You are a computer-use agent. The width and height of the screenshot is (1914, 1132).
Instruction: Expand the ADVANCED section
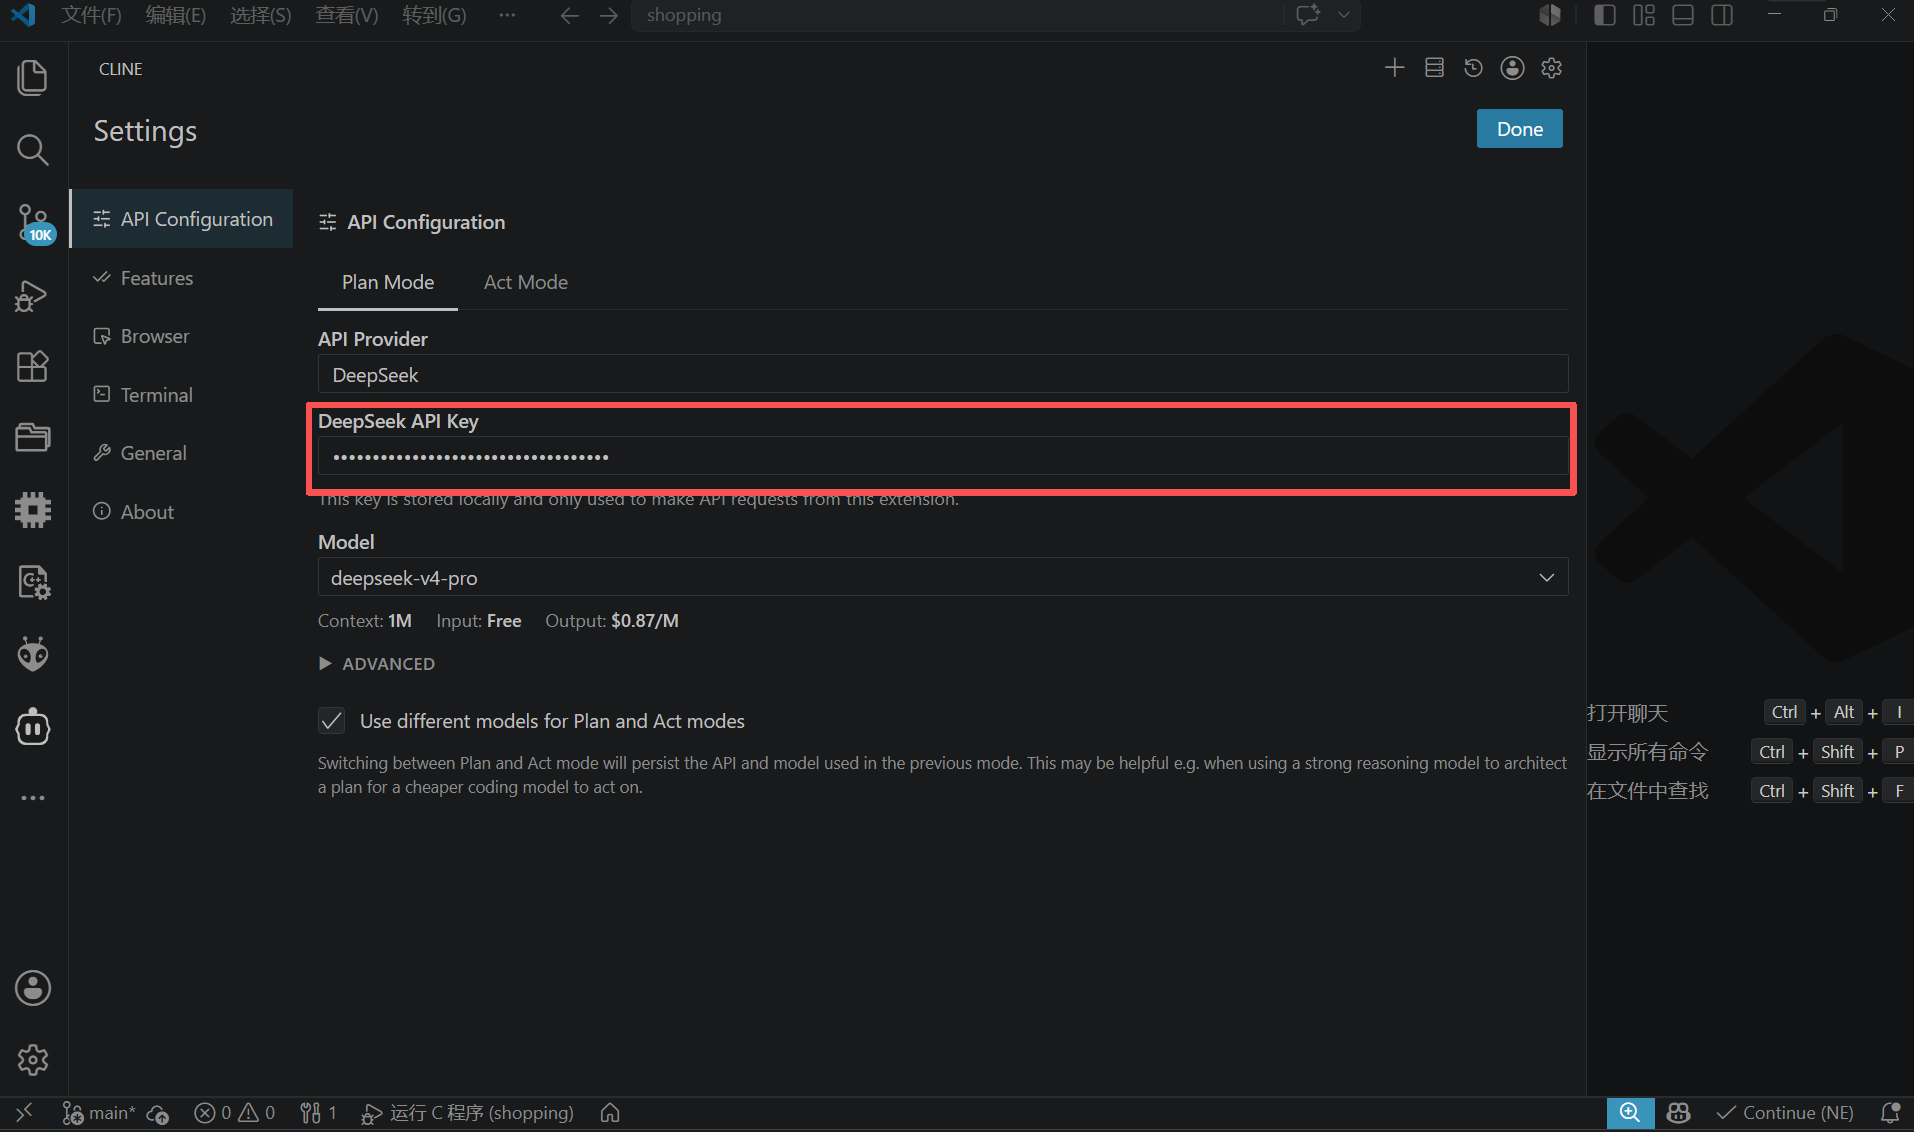(377, 664)
